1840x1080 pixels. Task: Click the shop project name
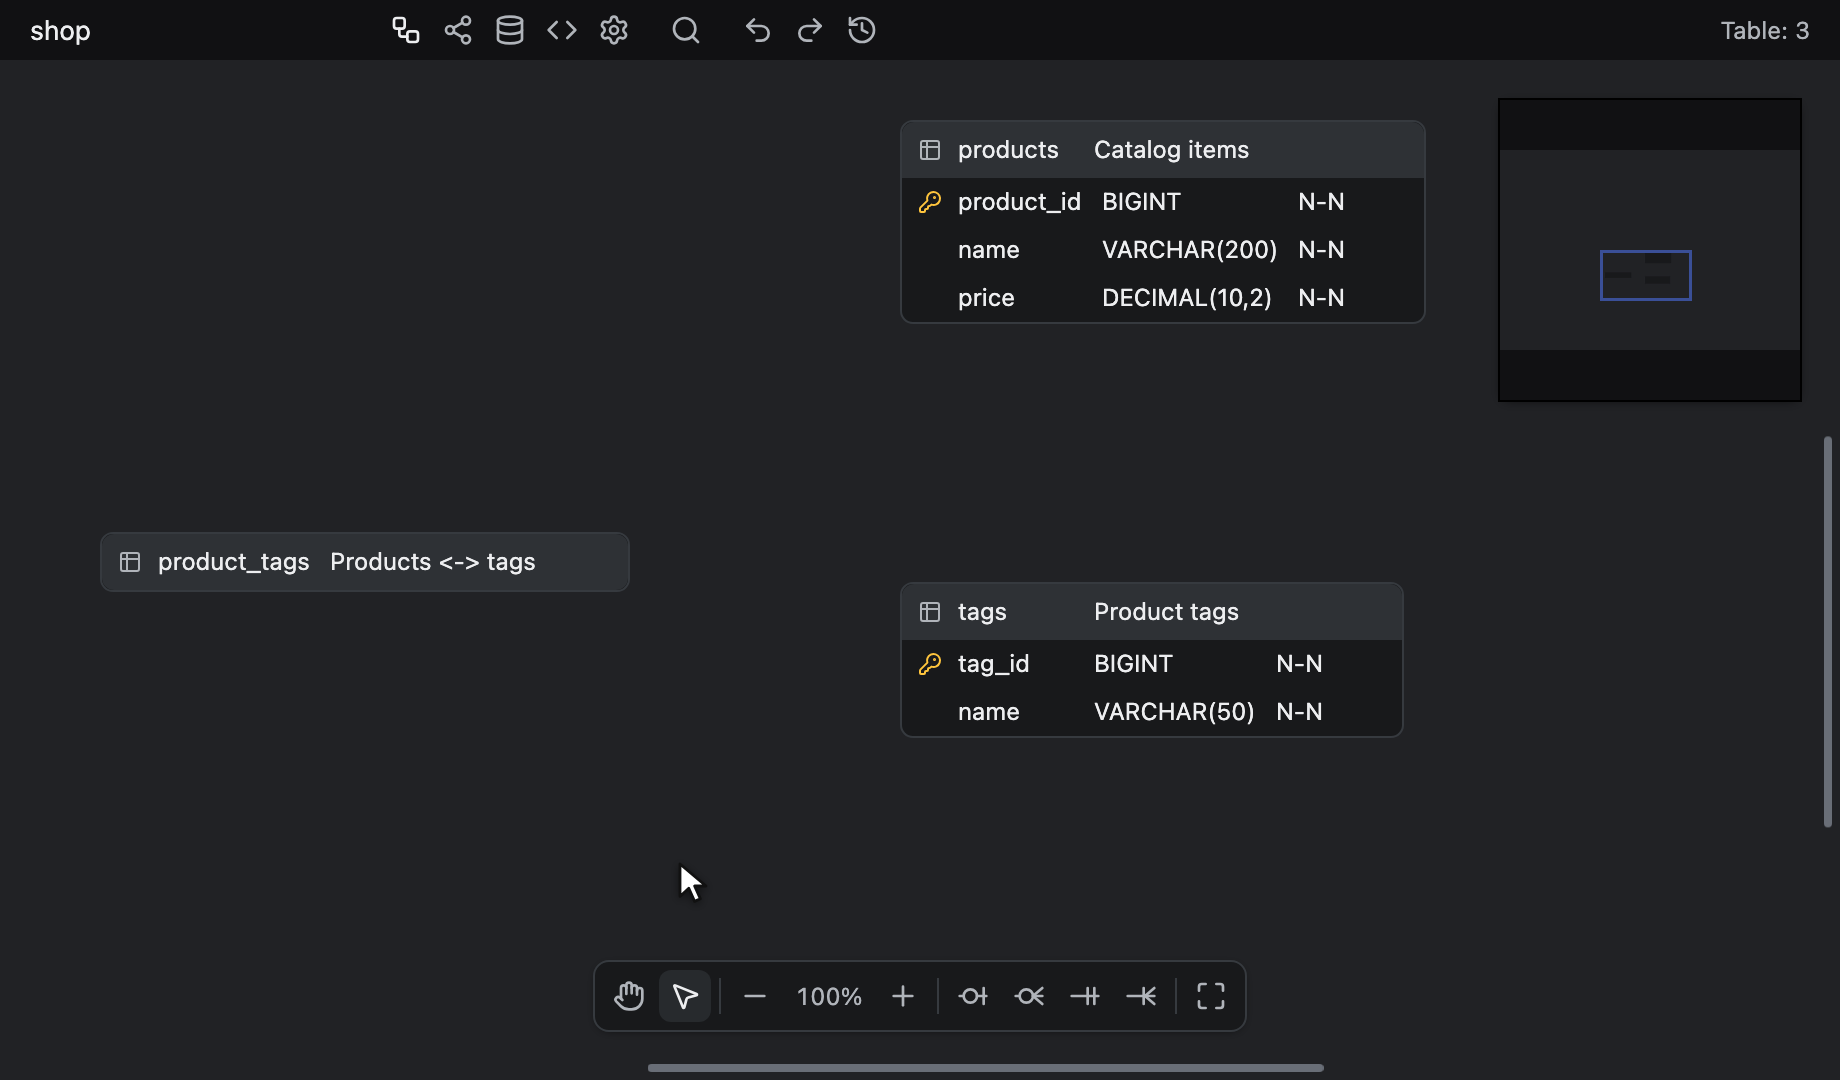click(x=60, y=31)
